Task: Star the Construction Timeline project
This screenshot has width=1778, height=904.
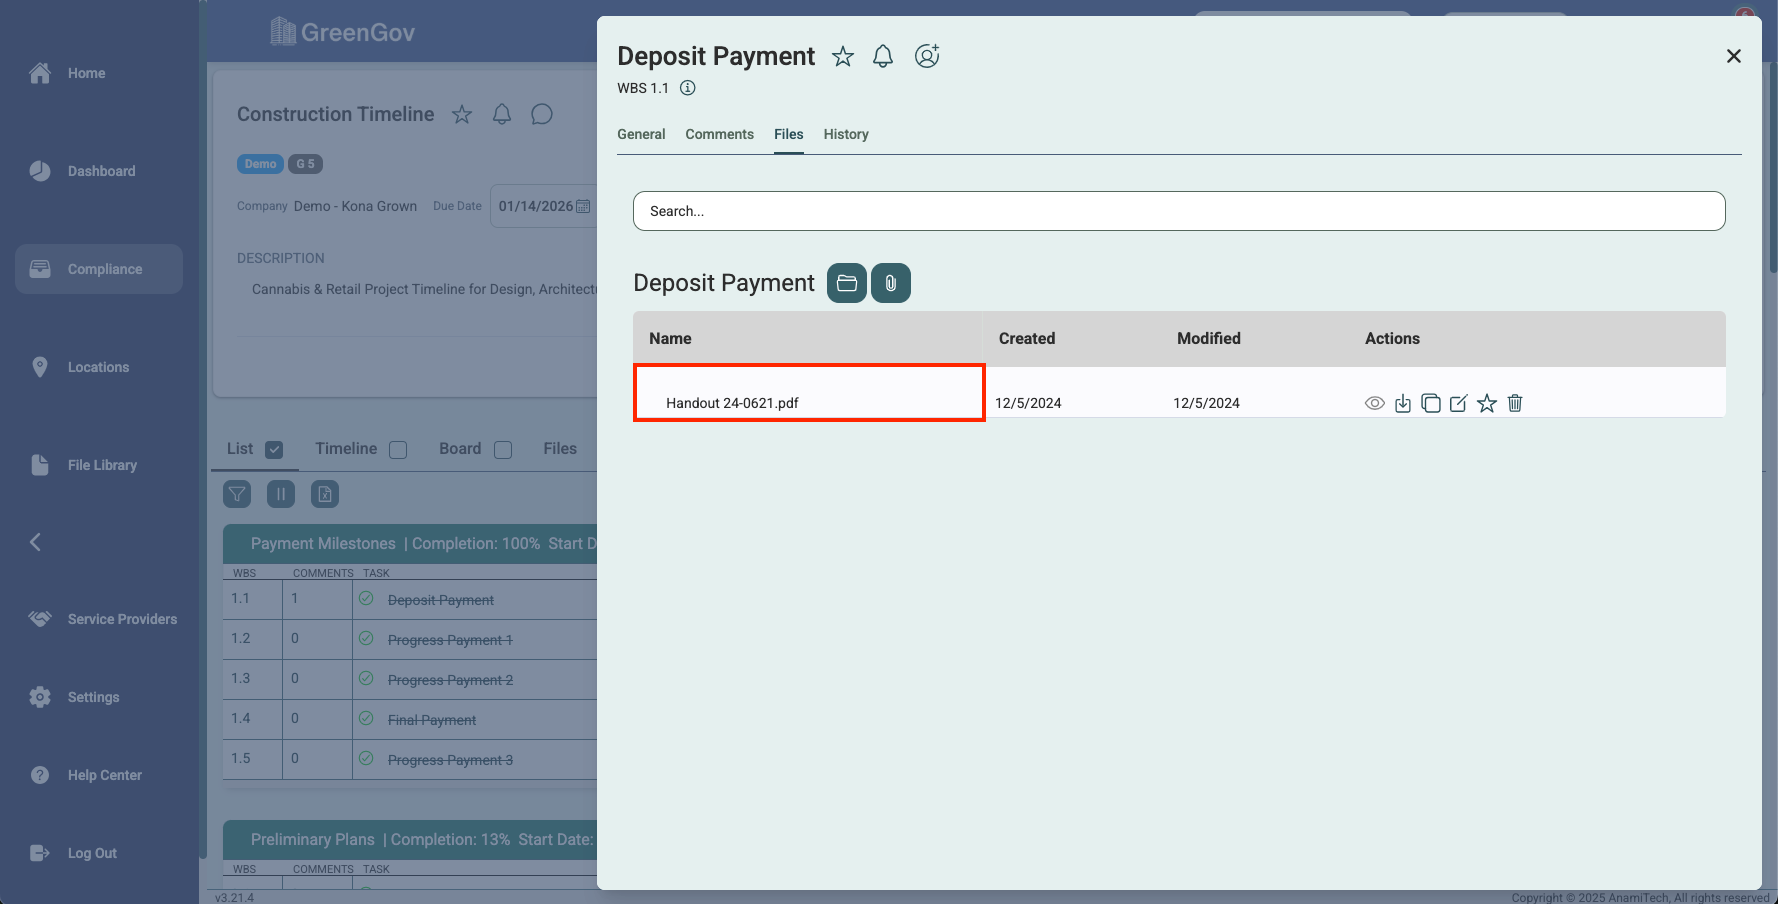Action: (462, 114)
